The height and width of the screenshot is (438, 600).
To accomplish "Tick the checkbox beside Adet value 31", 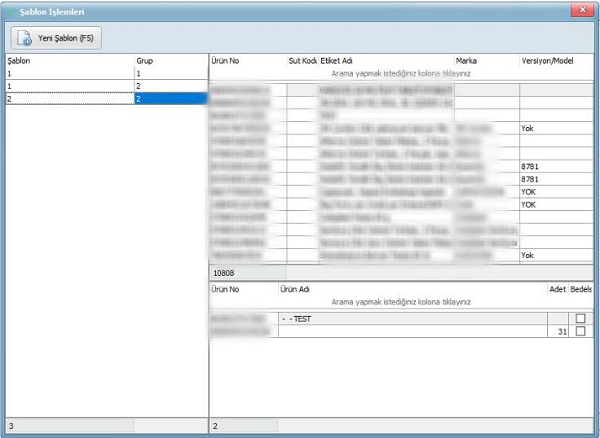I will [580, 331].
